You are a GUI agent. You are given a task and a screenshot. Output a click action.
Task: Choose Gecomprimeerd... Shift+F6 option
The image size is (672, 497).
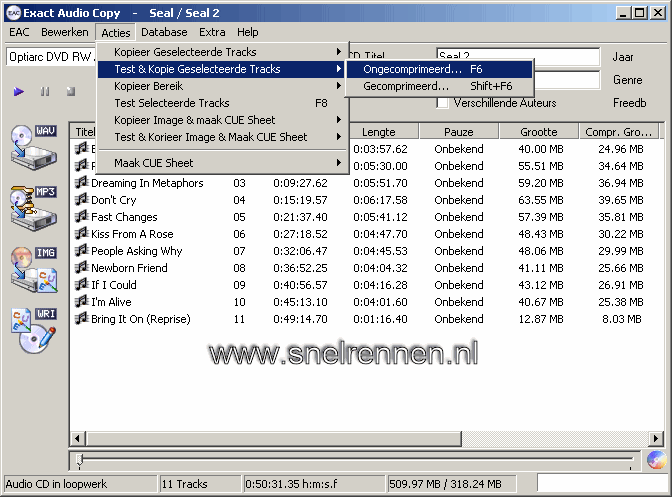pos(439,86)
